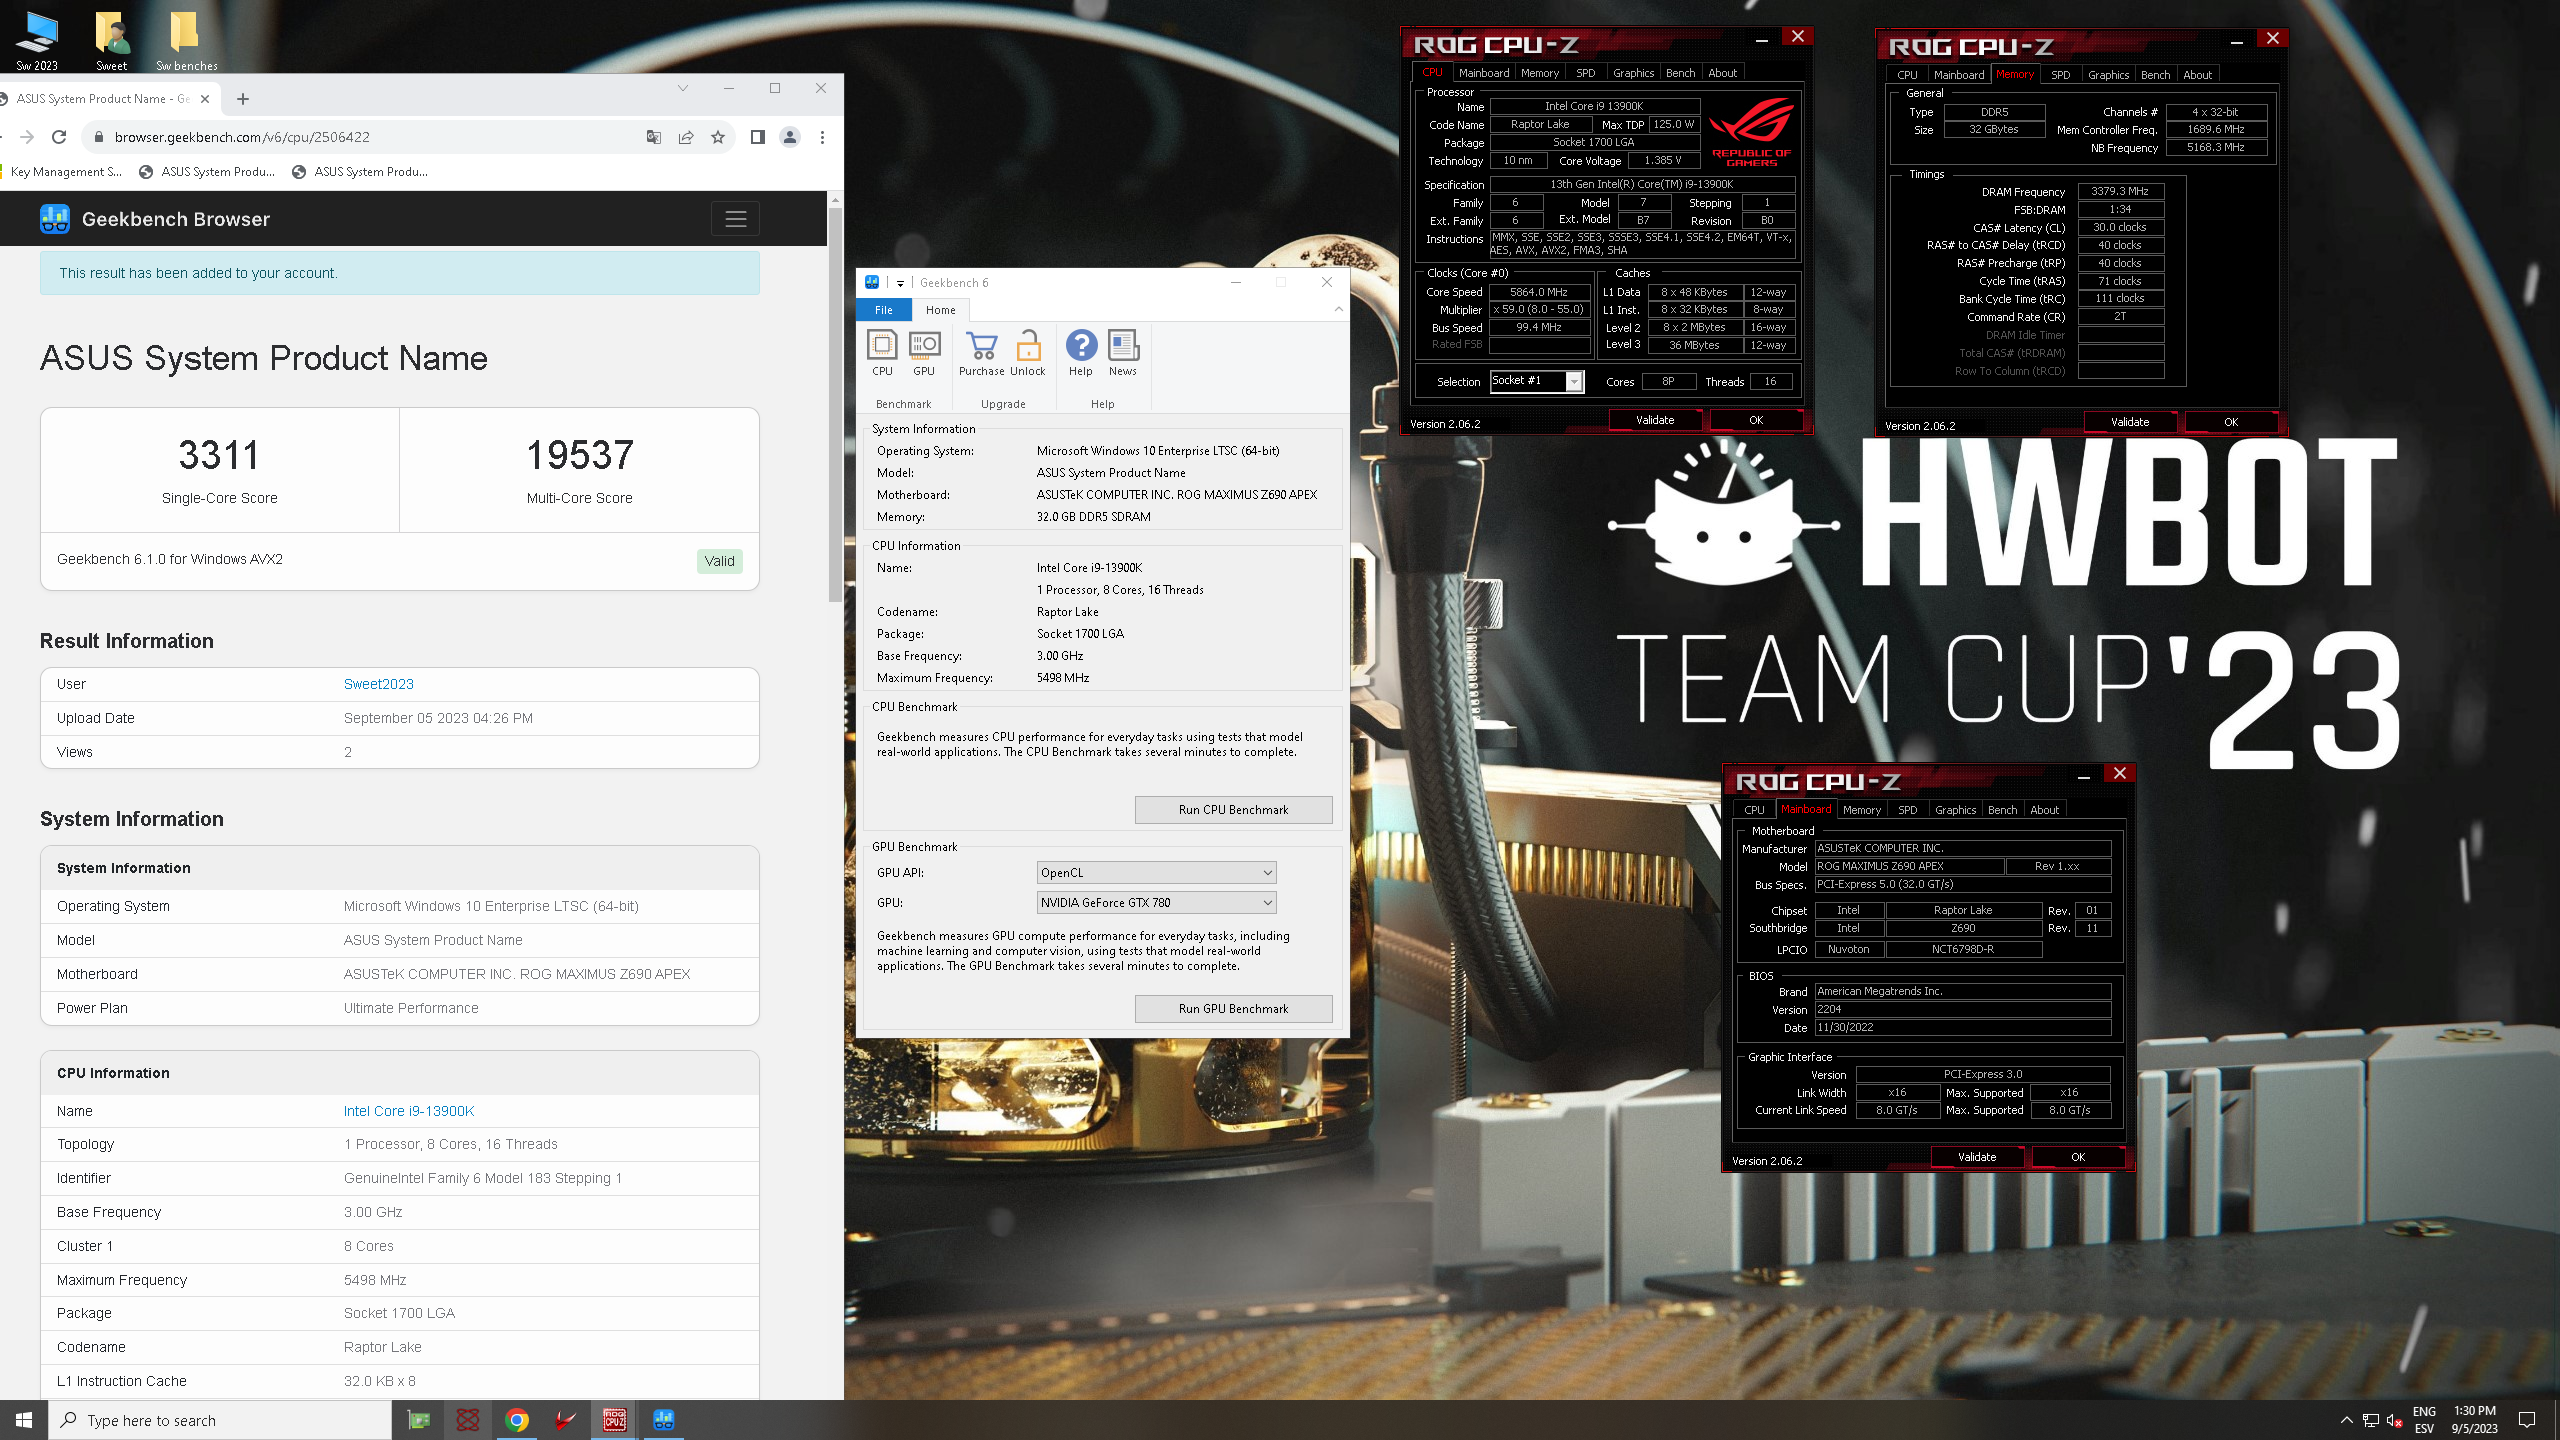This screenshot has height=1440, width=2560.
Task: Click the Run GPU Benchmark button
Action: pos(1233,1009)
